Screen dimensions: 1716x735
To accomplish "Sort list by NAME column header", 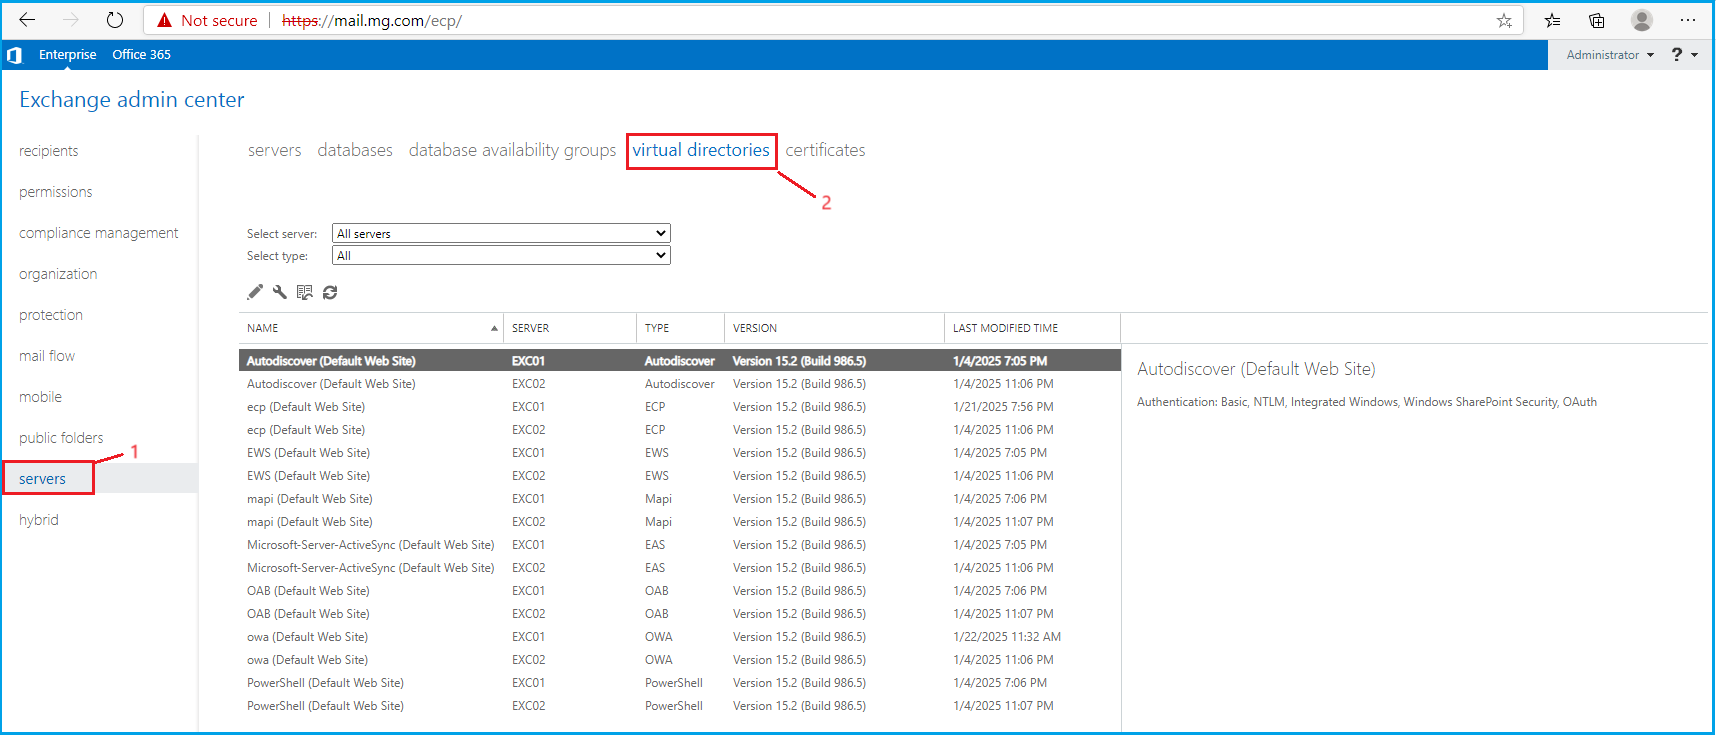I will pos(263,328).
